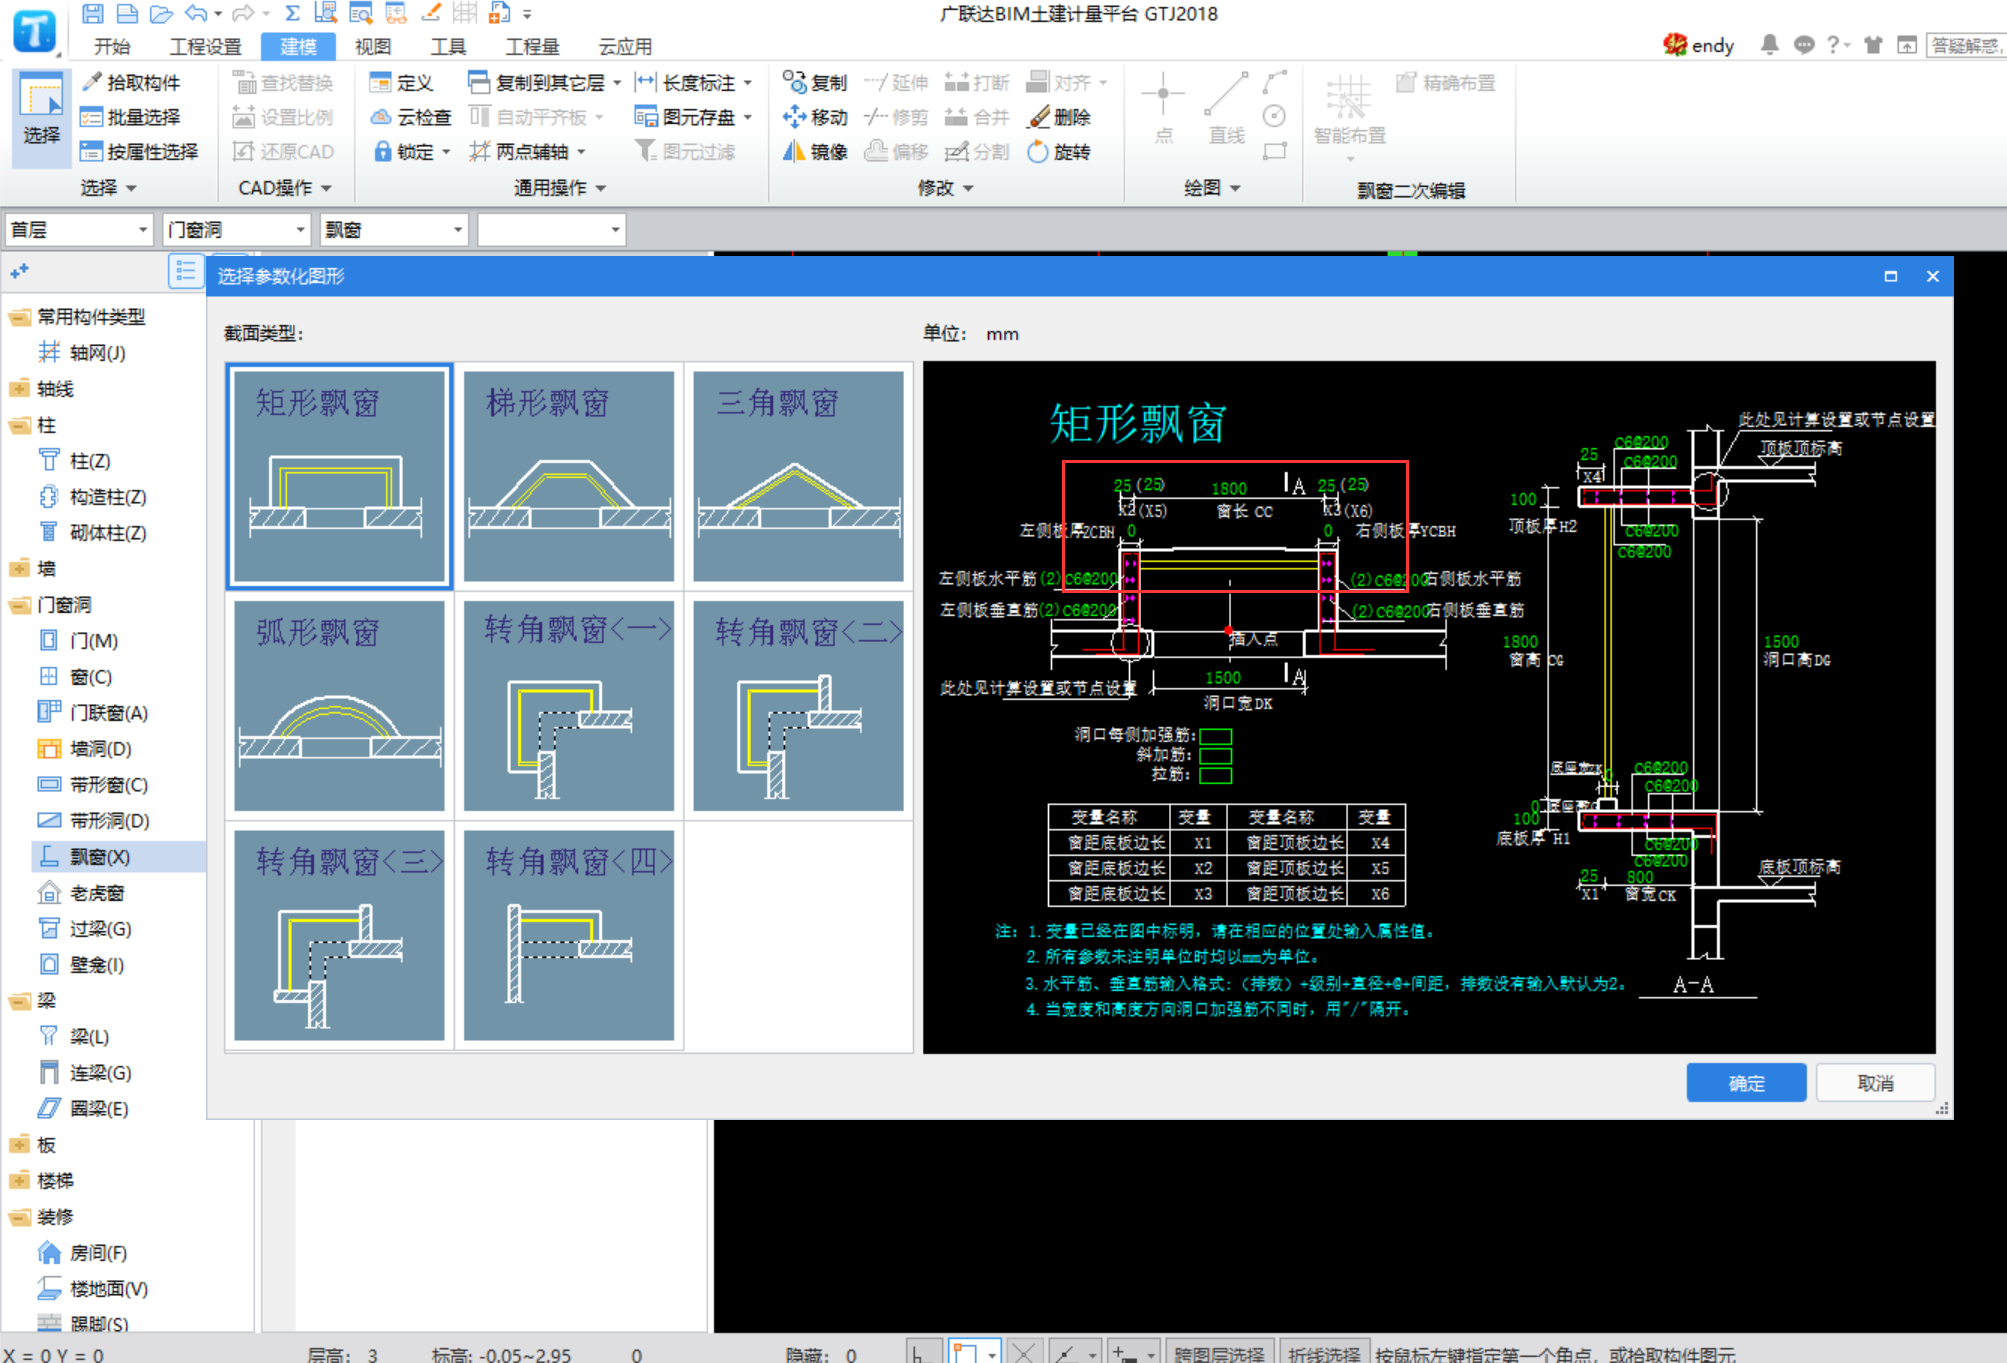This screenshot has height=1363, width=2007.
Task: Select the 拾取构件 pick component tool
Action: [131, 82]
